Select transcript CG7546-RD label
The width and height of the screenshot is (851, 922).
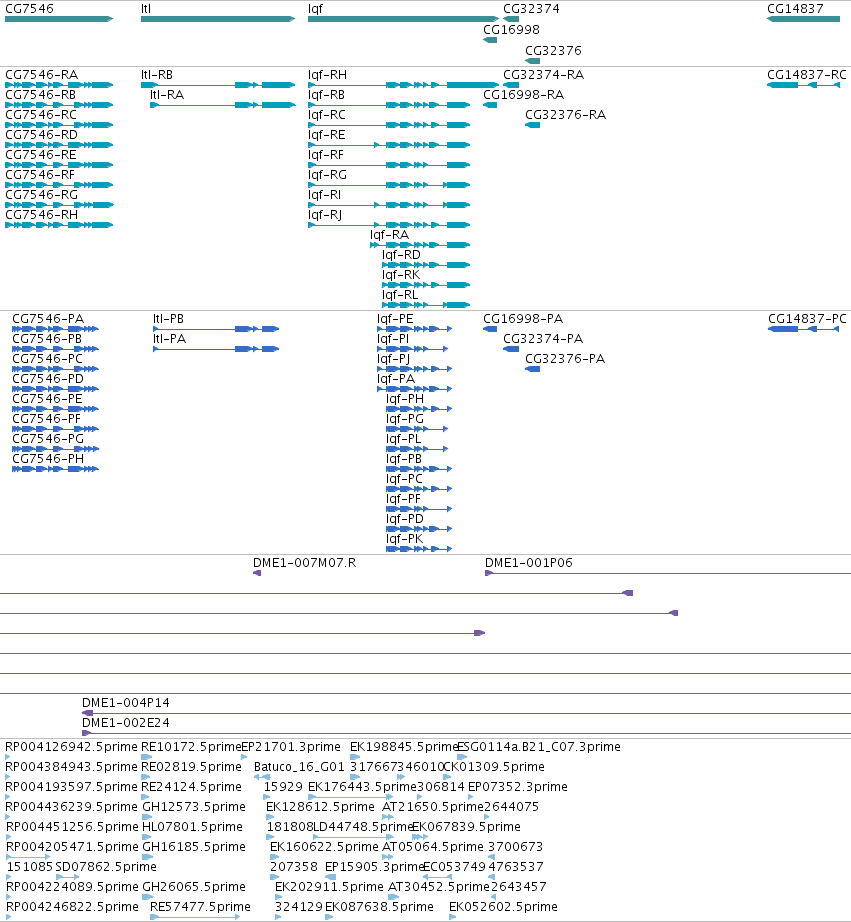point(41,135)
